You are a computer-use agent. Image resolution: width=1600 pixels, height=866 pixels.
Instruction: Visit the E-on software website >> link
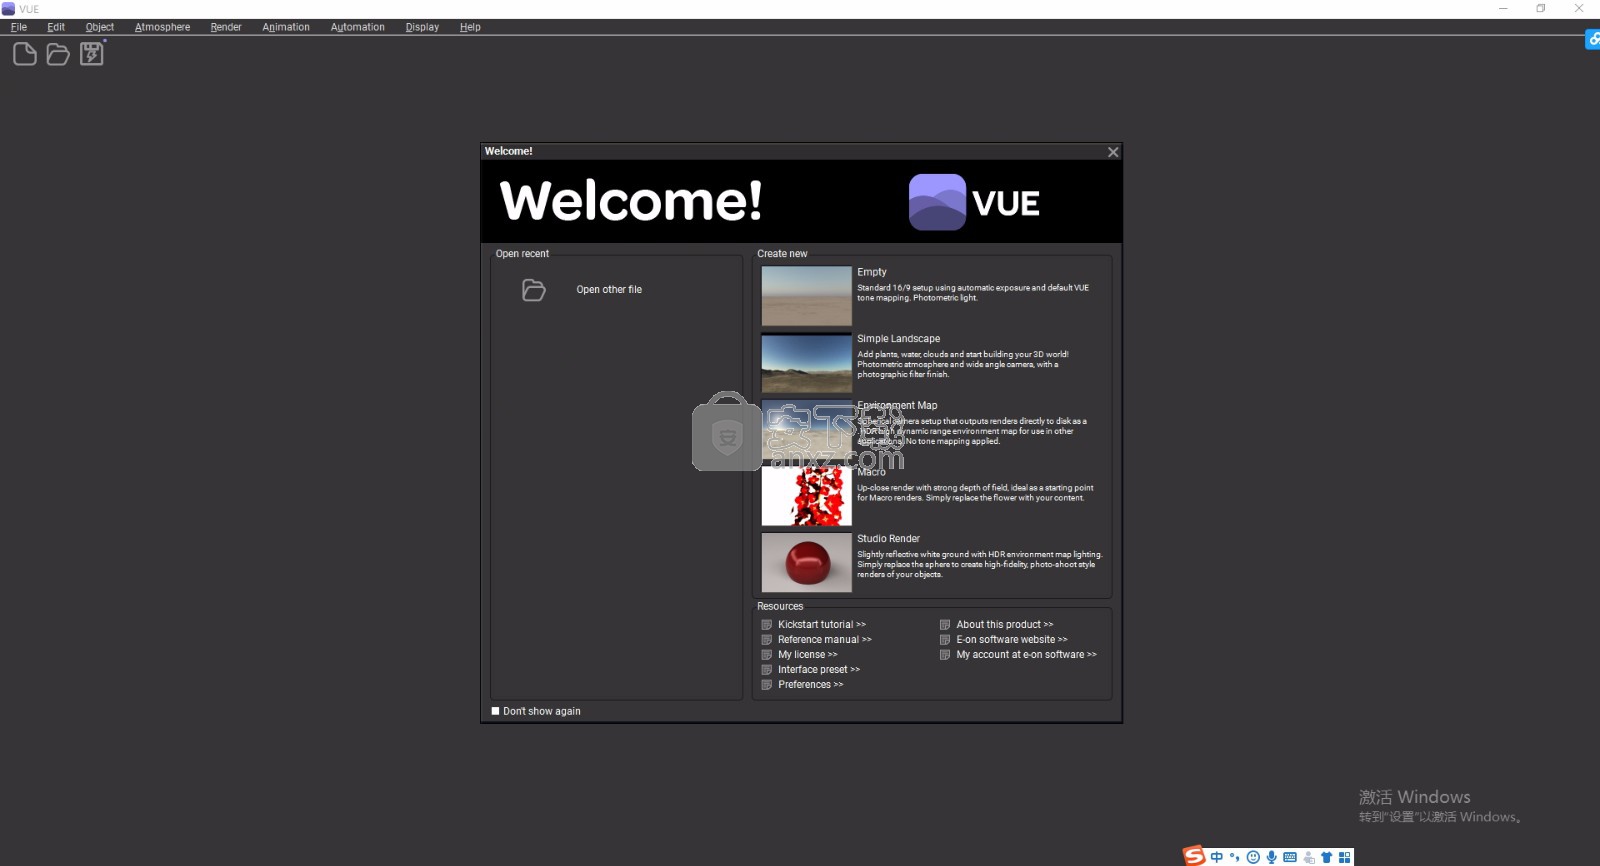click(1012, 640)
